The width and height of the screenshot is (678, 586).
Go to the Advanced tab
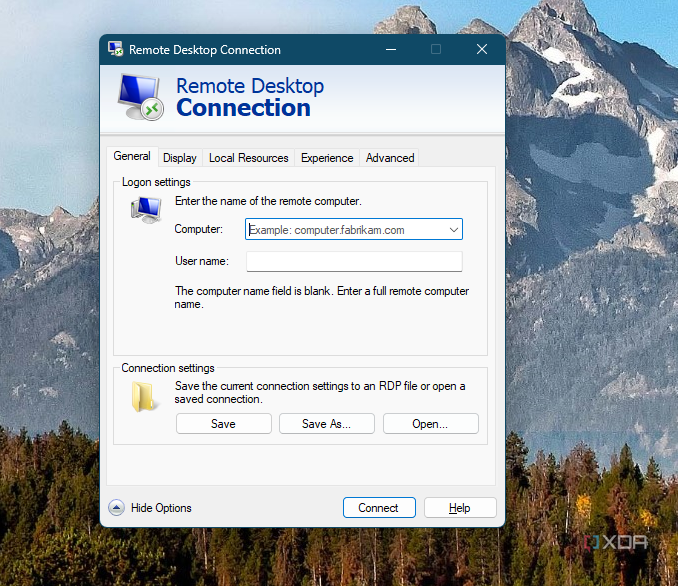(390, 158)
